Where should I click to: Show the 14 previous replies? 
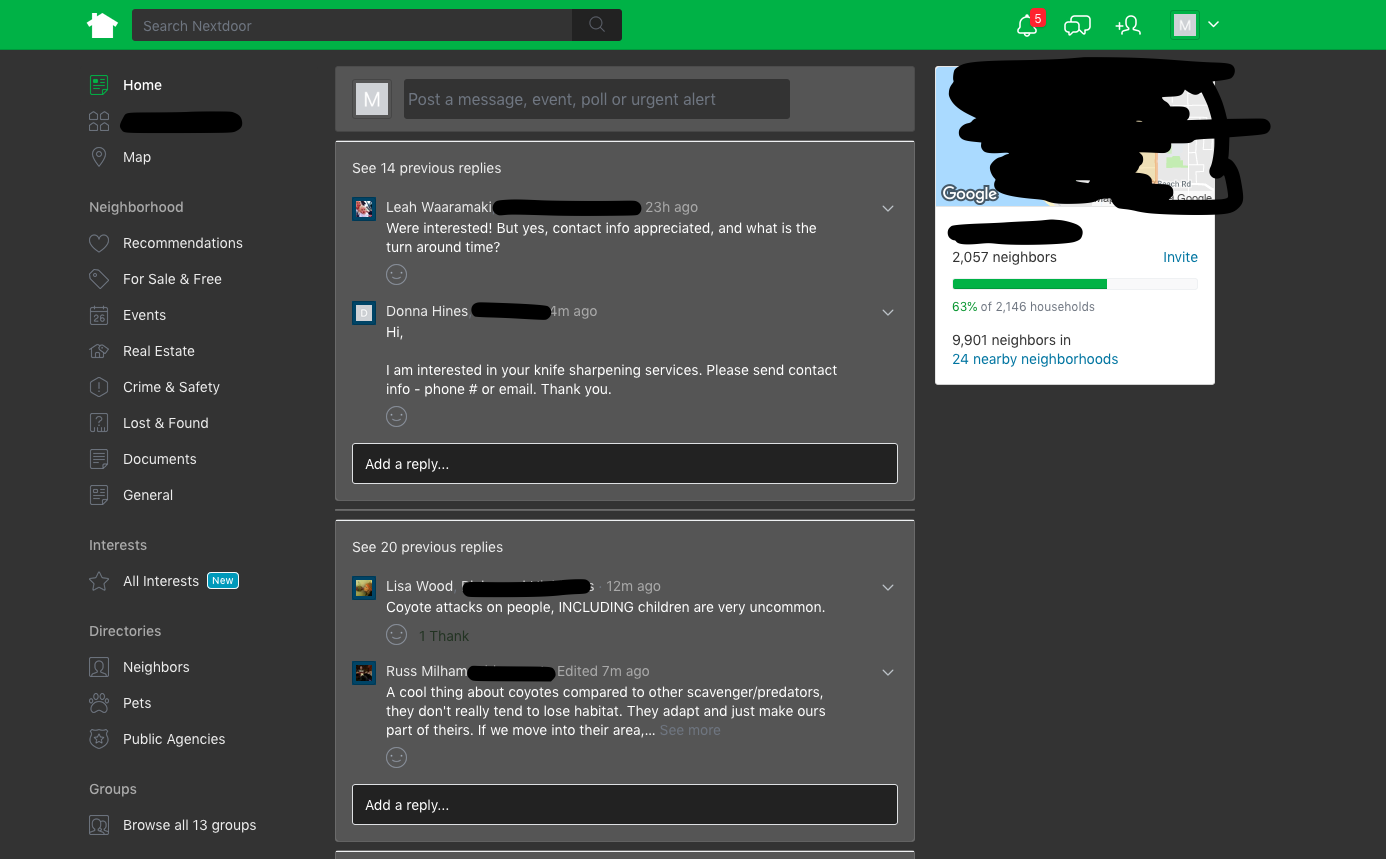tap(427, 168)
